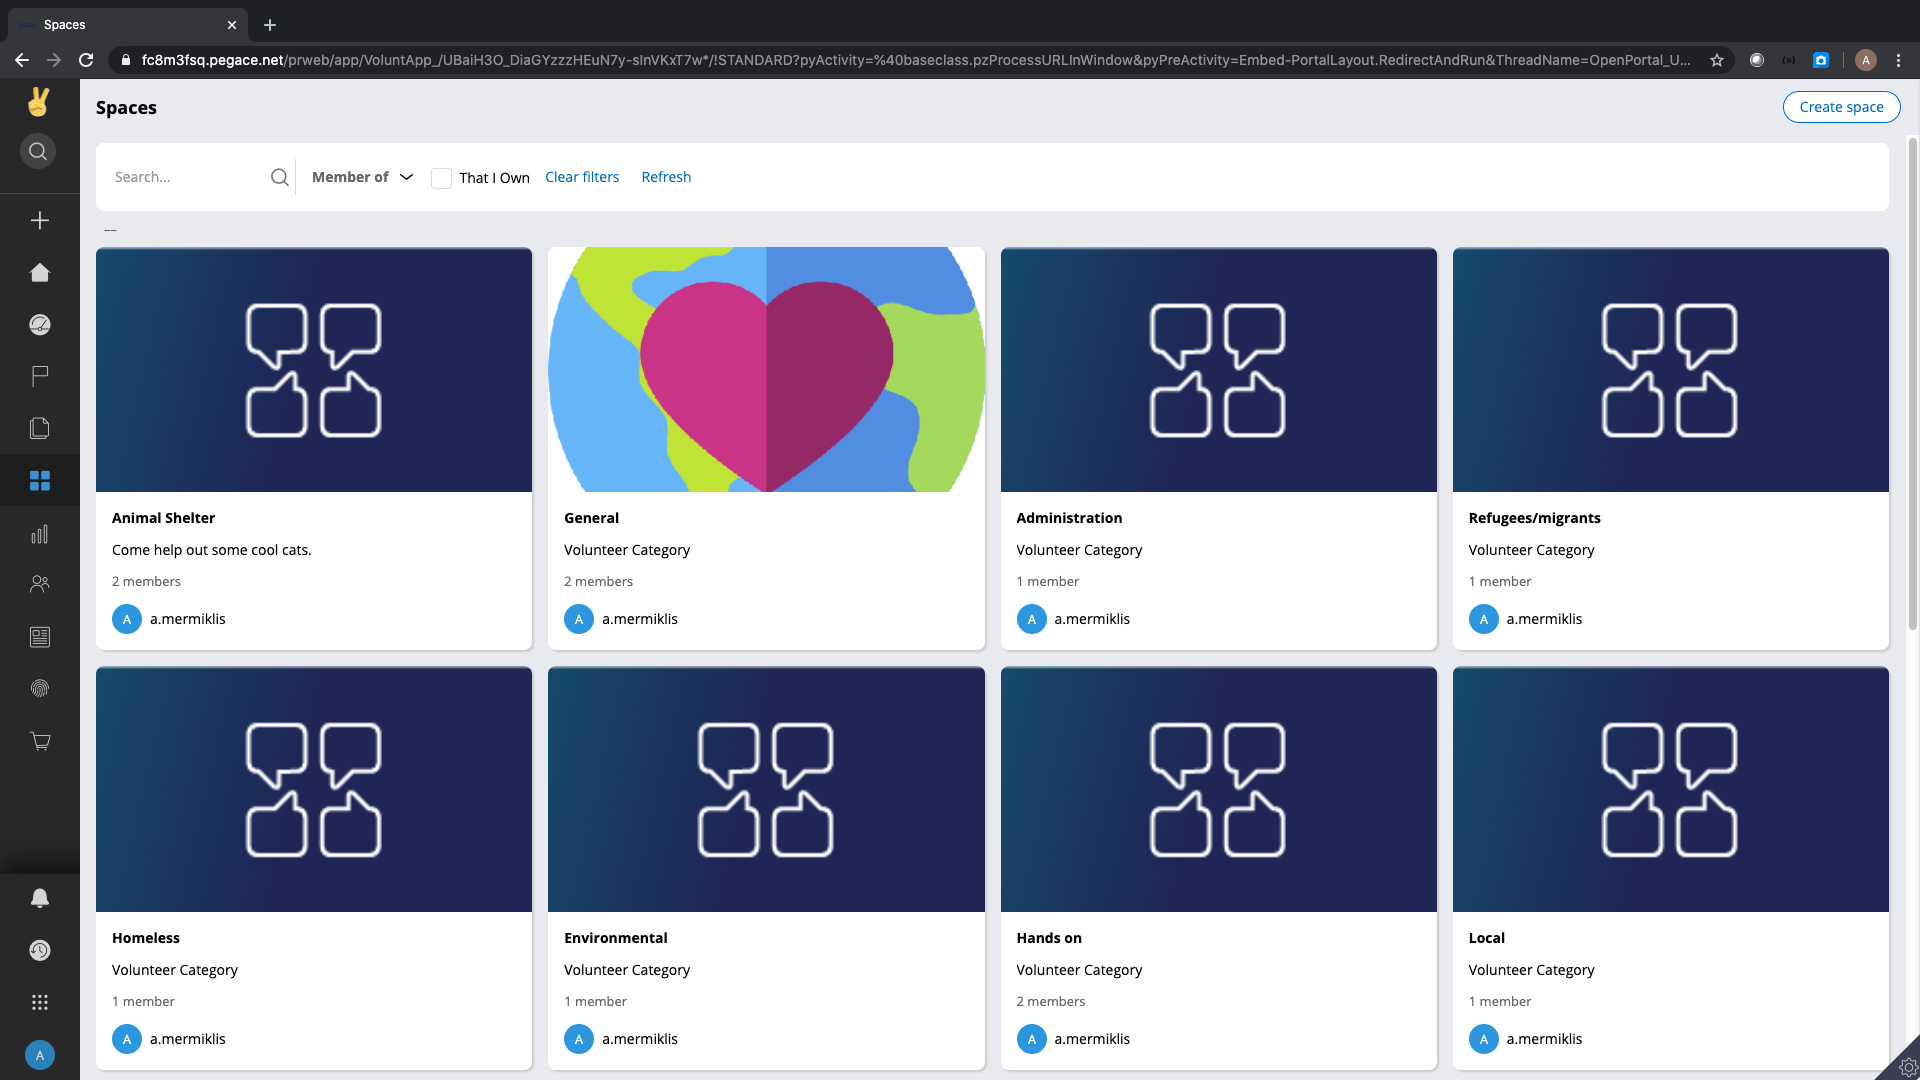This screenshot has height=1080, width=1920.
Task: Open the flag icon in sidebar
Action: [40, 376]
